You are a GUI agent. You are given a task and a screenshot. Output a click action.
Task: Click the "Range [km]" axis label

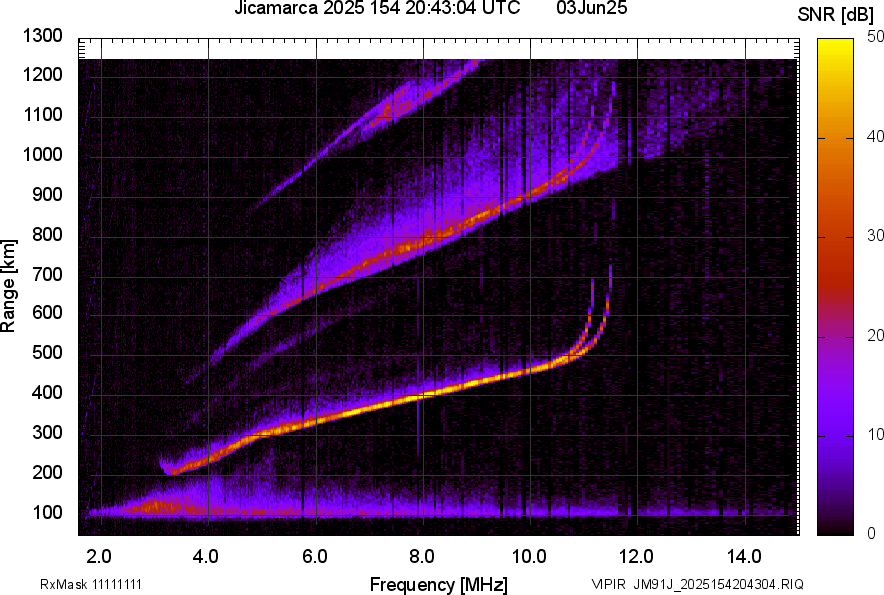8,286
